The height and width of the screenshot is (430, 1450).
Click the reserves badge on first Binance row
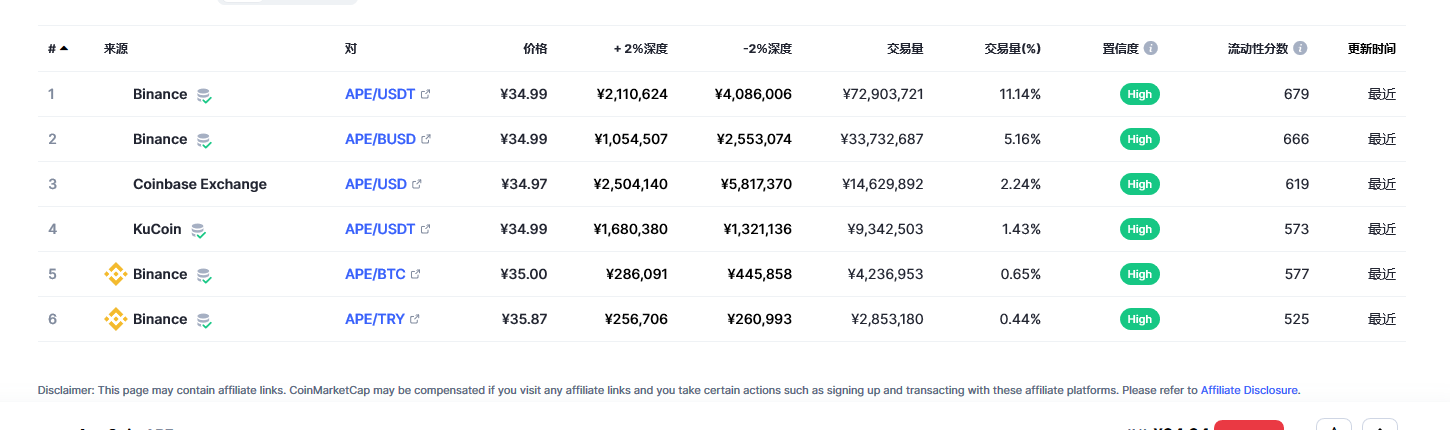pos(204,95)
